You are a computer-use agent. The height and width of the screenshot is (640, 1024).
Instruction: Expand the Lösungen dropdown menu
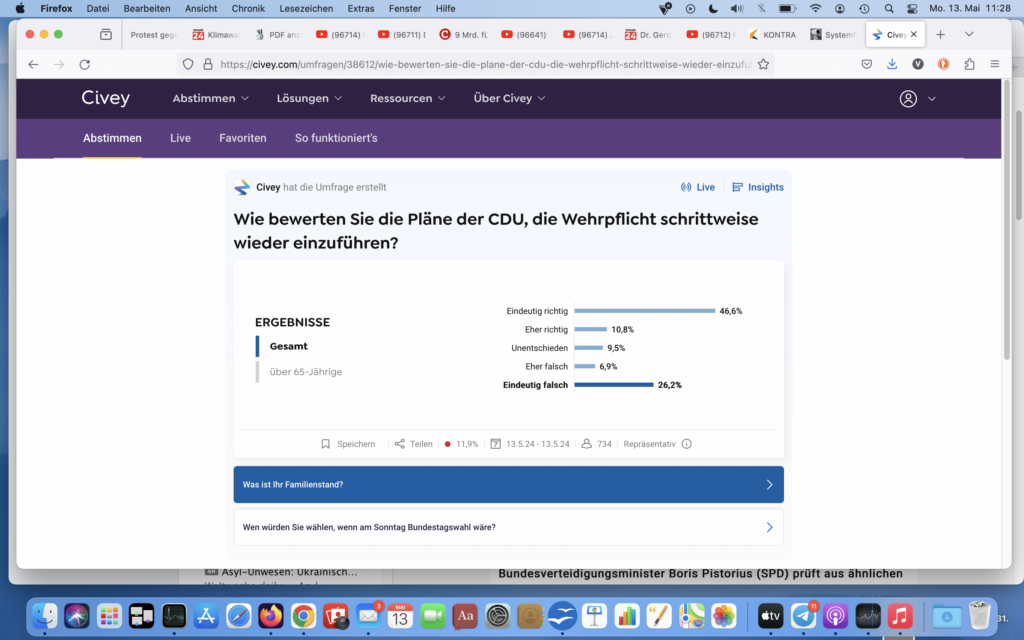coord(310,99)
